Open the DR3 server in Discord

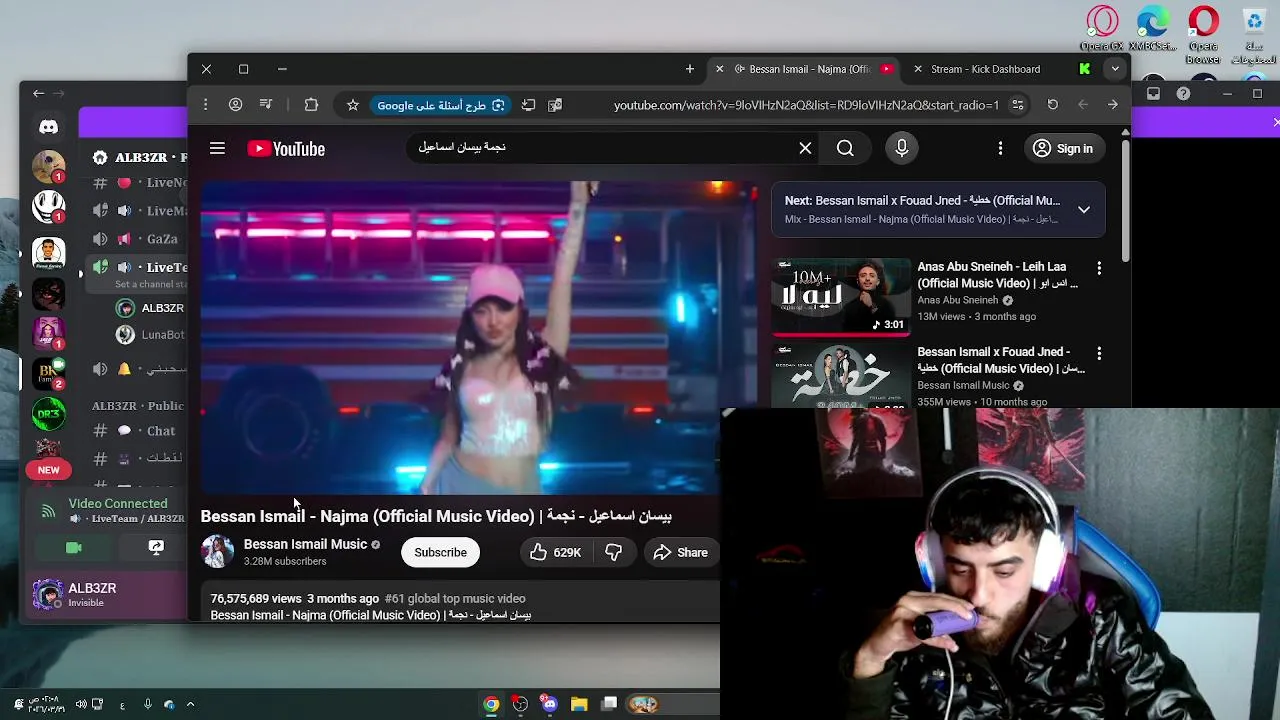click(x=48, y=413)
